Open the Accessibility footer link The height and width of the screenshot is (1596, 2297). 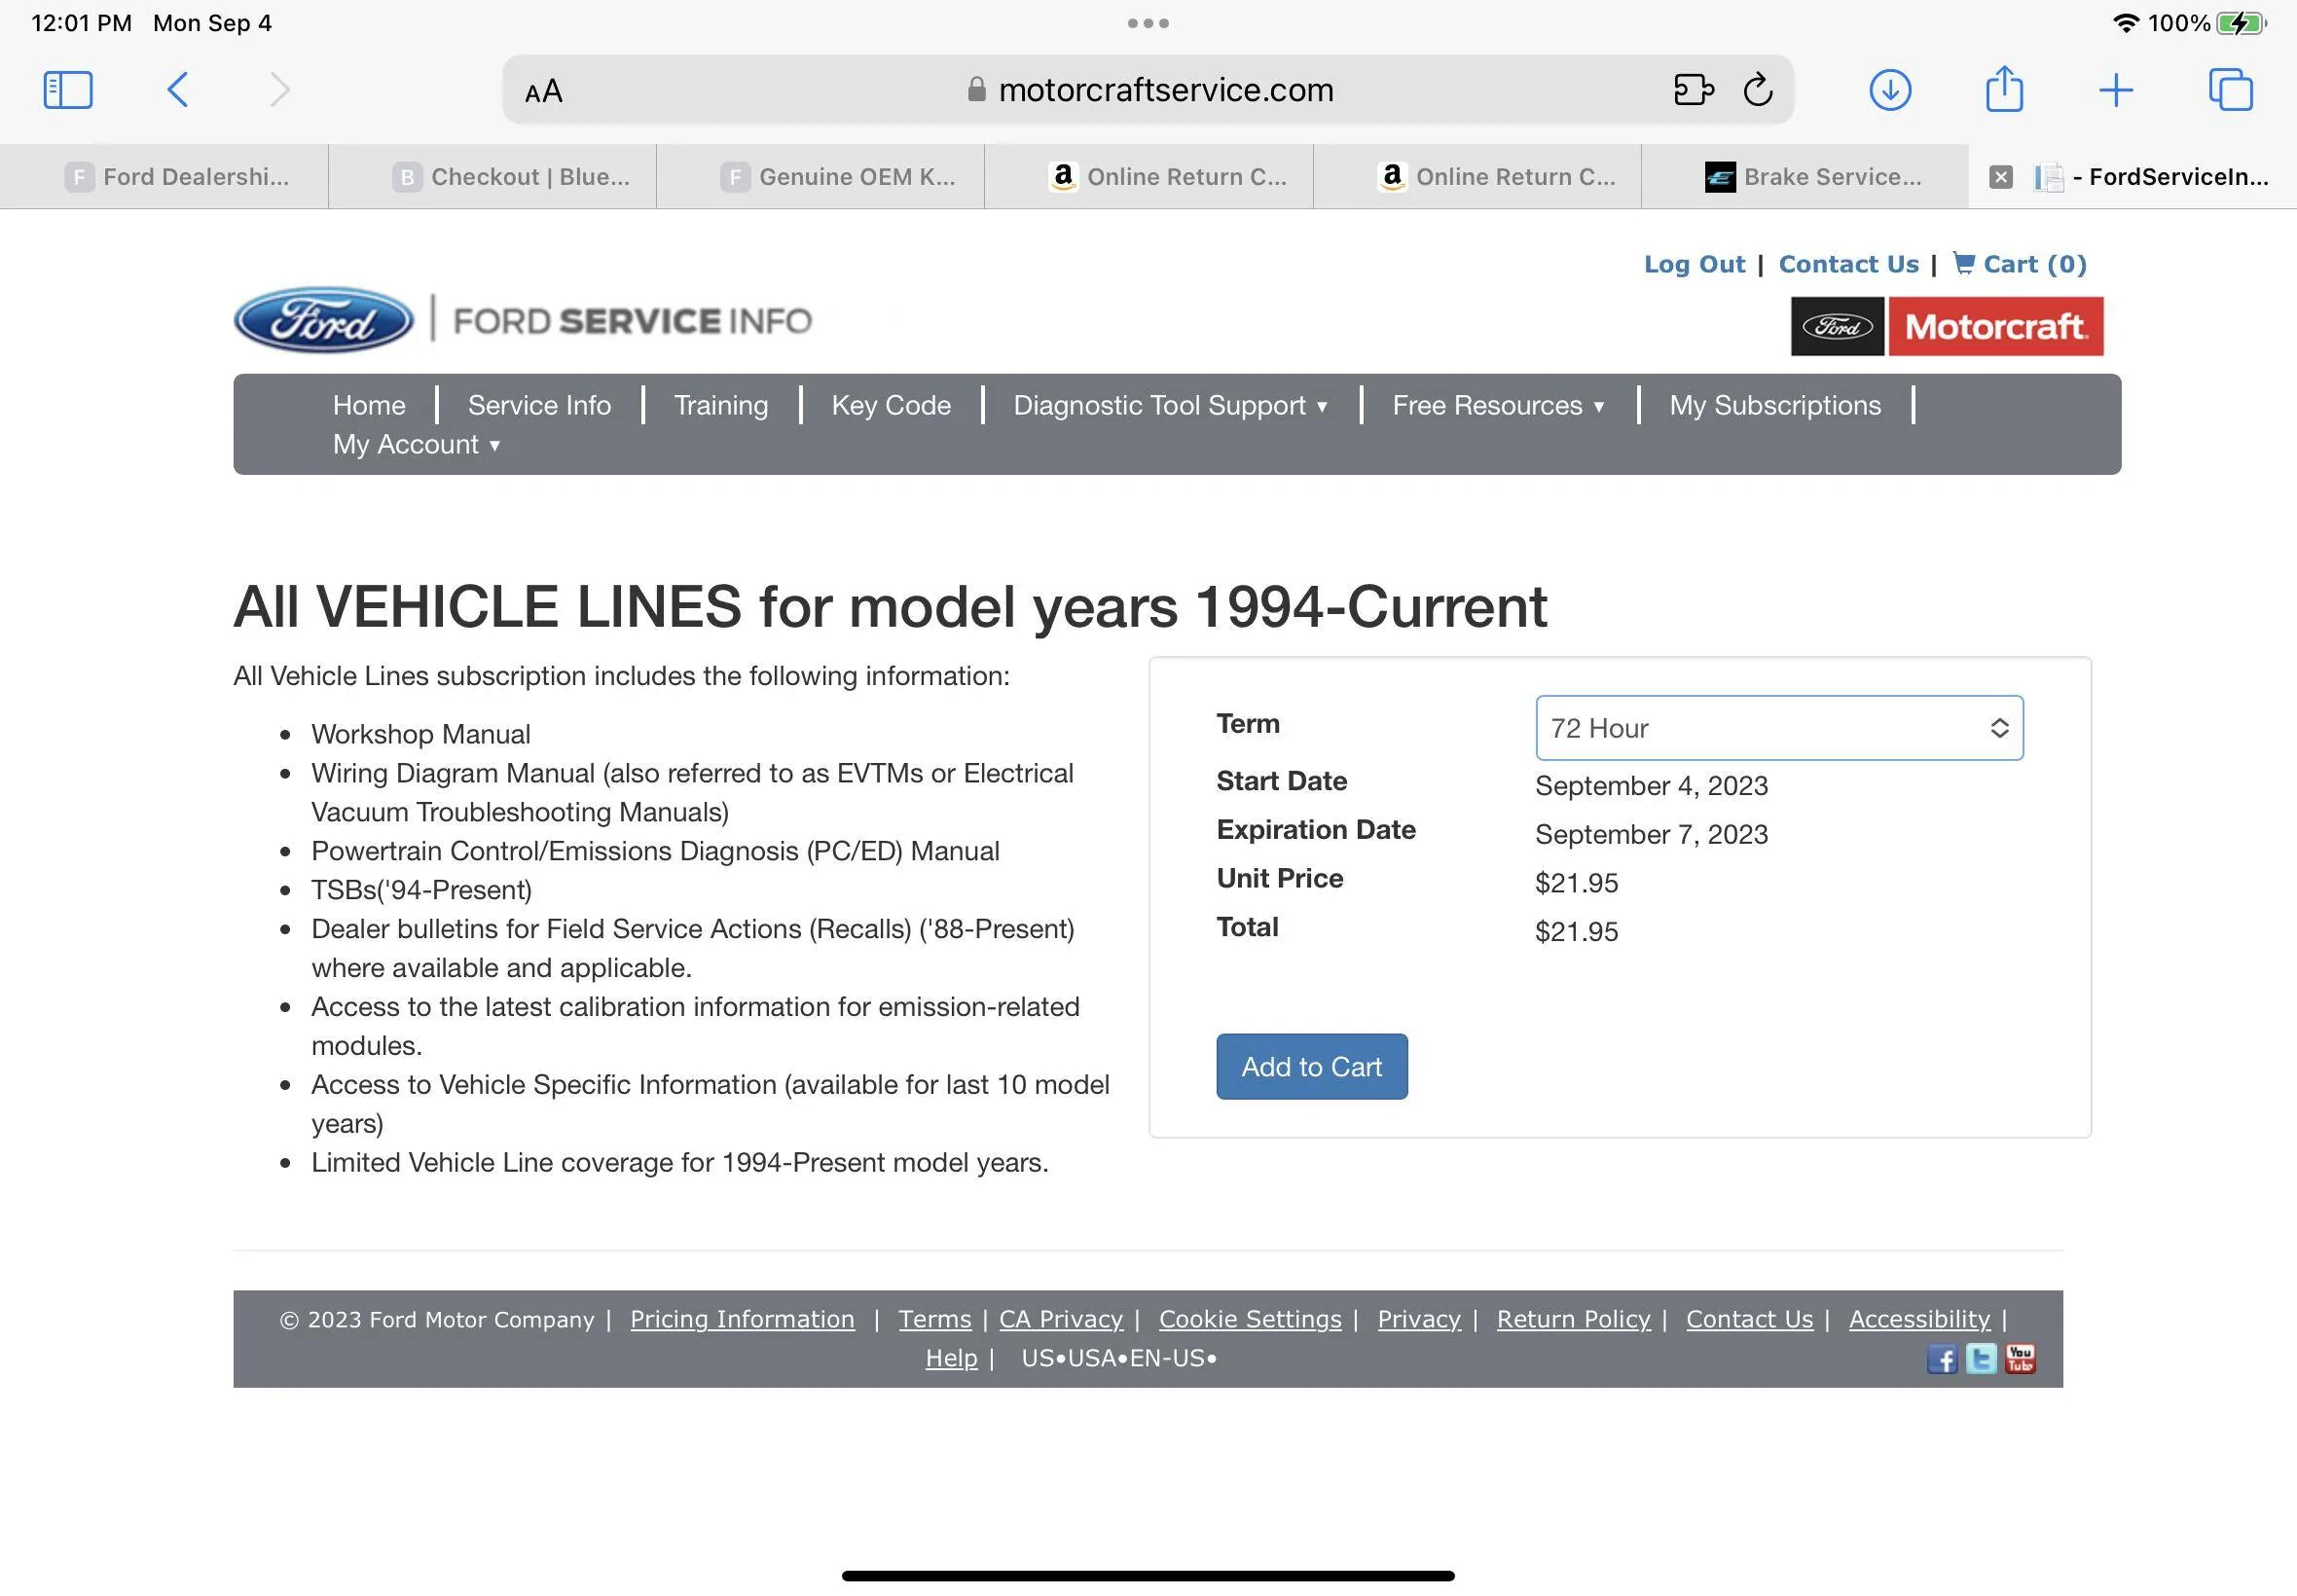coord(1919,1319)
